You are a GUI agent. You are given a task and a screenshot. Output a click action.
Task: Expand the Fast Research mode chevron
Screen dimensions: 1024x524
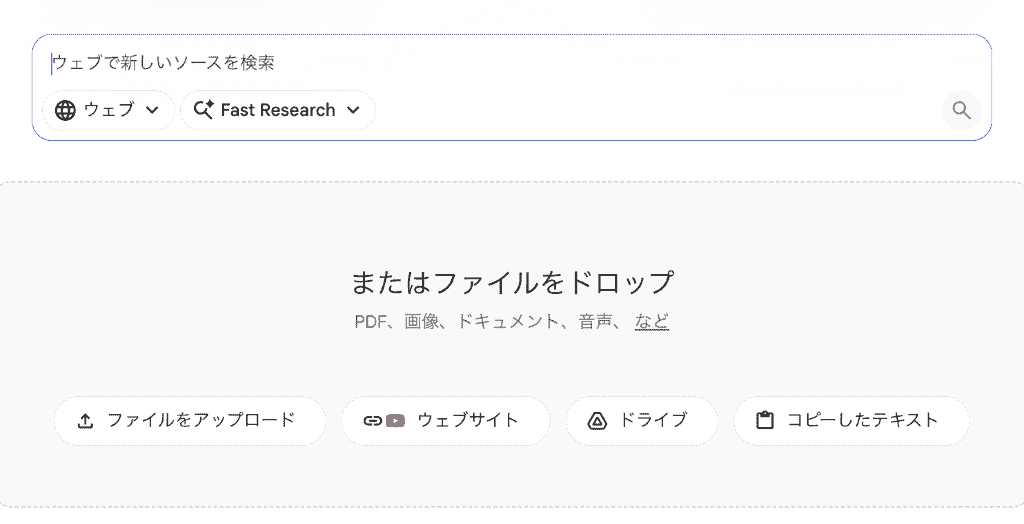pyautogui.click(x=353, y=110)
